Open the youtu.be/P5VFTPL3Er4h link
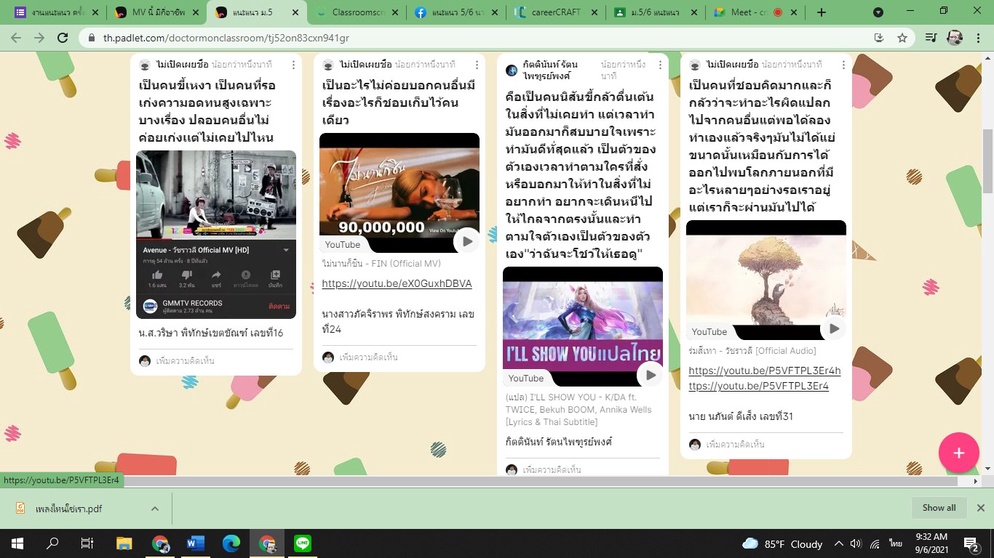Viewport: 994px width, 558px height. coord(765,370)
